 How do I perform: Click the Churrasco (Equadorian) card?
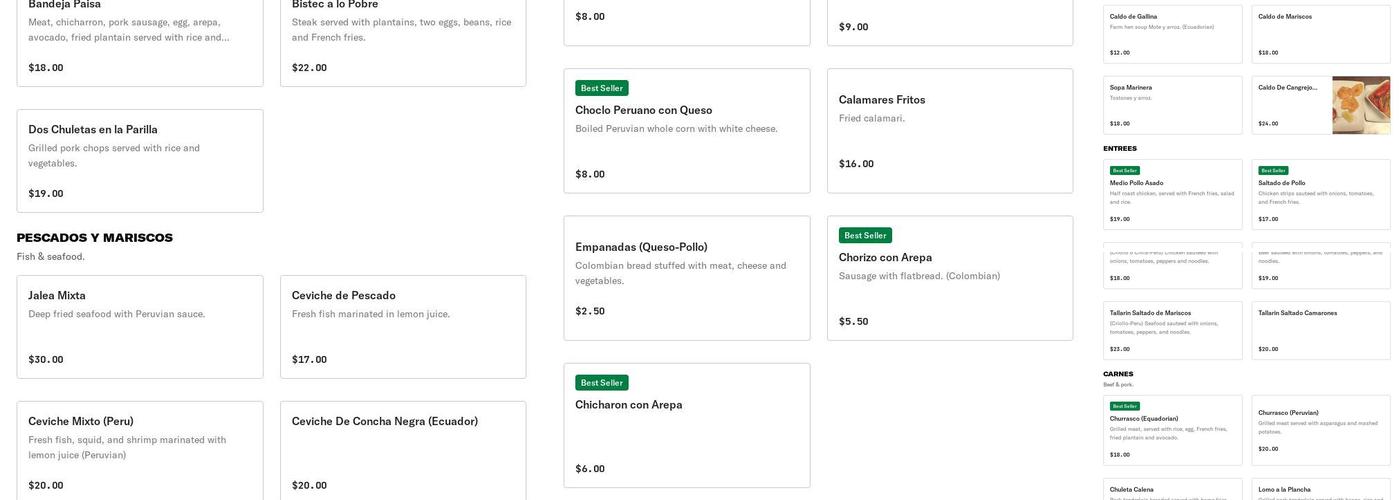coord(1173,430)
